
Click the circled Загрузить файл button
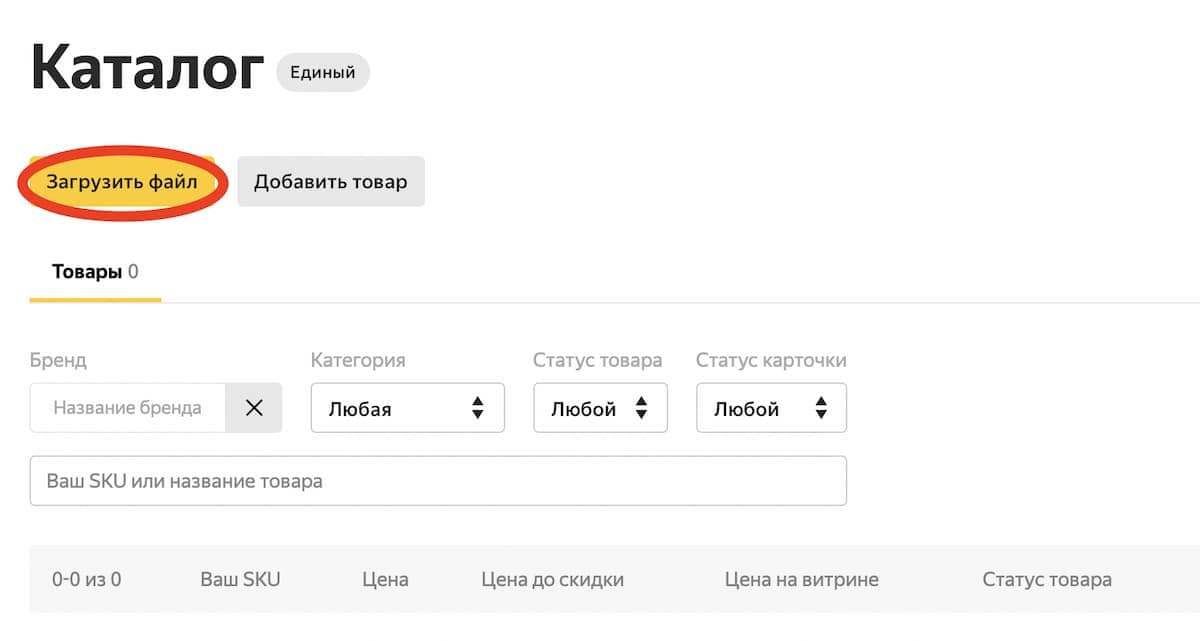tap(122, 182)
